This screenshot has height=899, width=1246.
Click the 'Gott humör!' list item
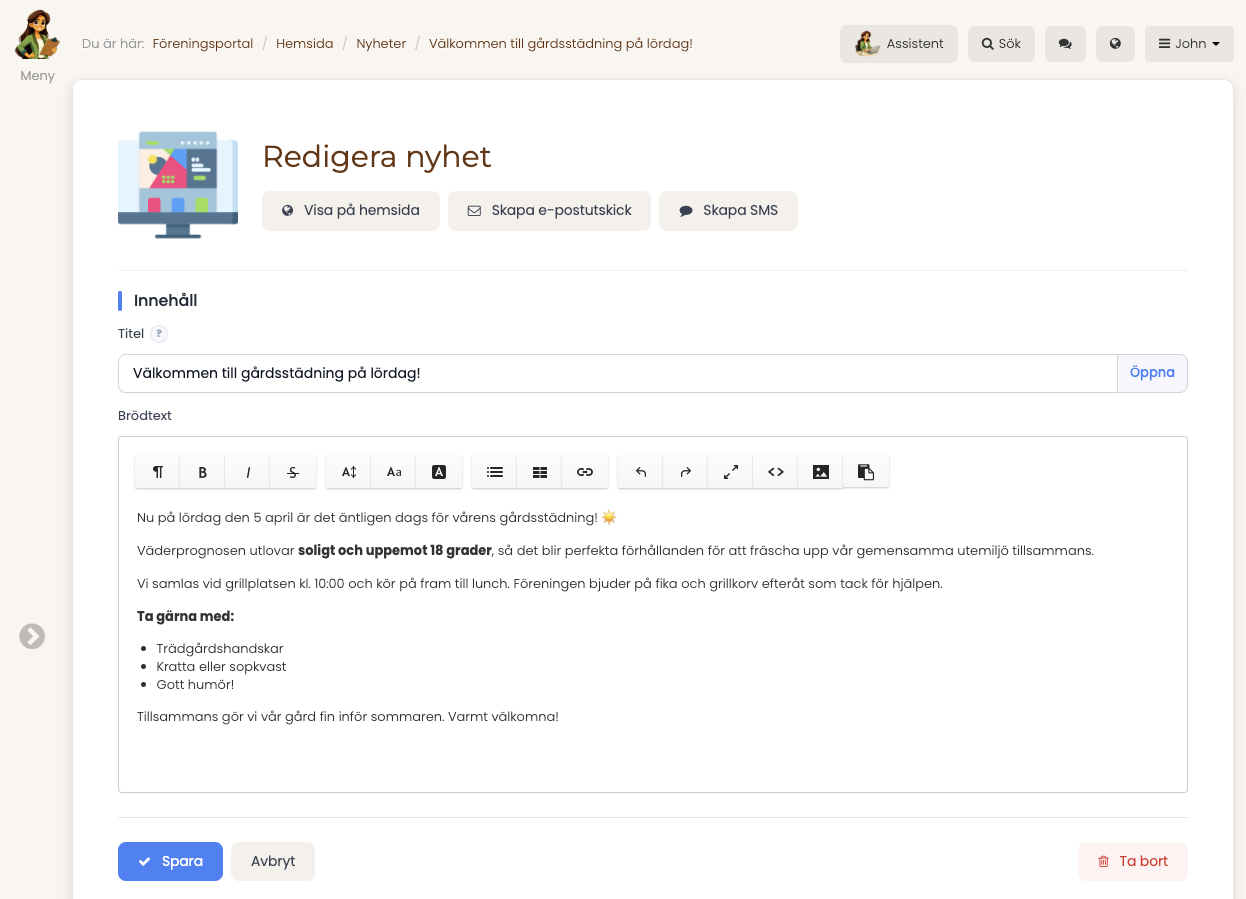click(x=195, y=684)
